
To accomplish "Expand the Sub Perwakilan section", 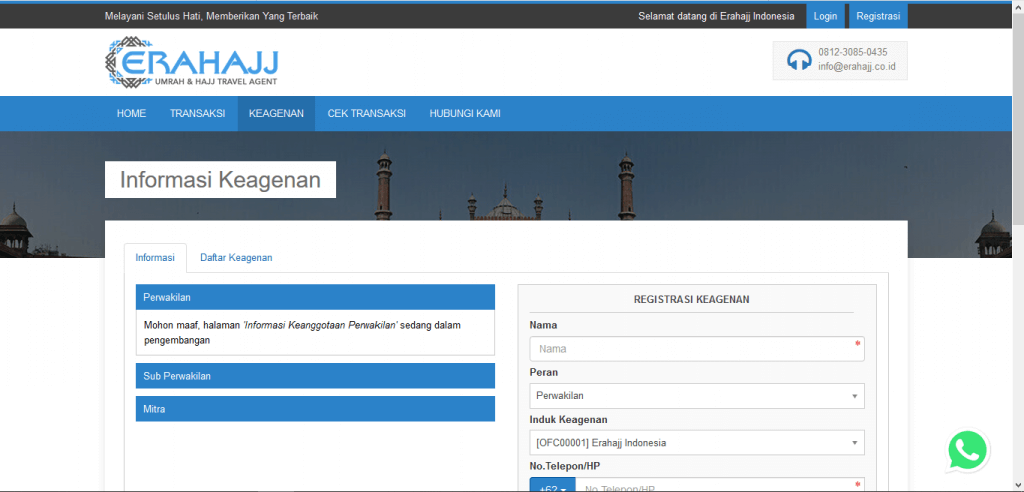I will click(315, 376).
